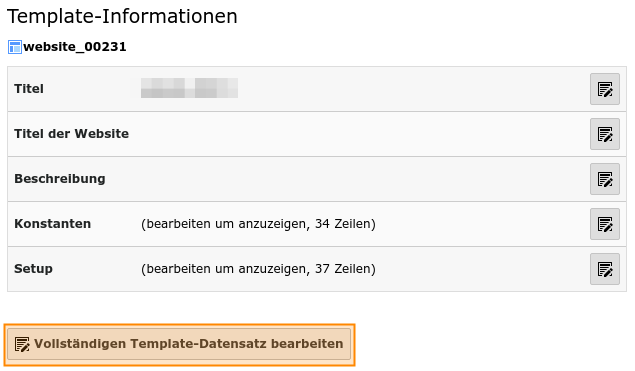The width and height of the screenshot is (635, 371).
Task: Click the Titel der Website label
Action: pyautogui.click(x=72, y=134)
